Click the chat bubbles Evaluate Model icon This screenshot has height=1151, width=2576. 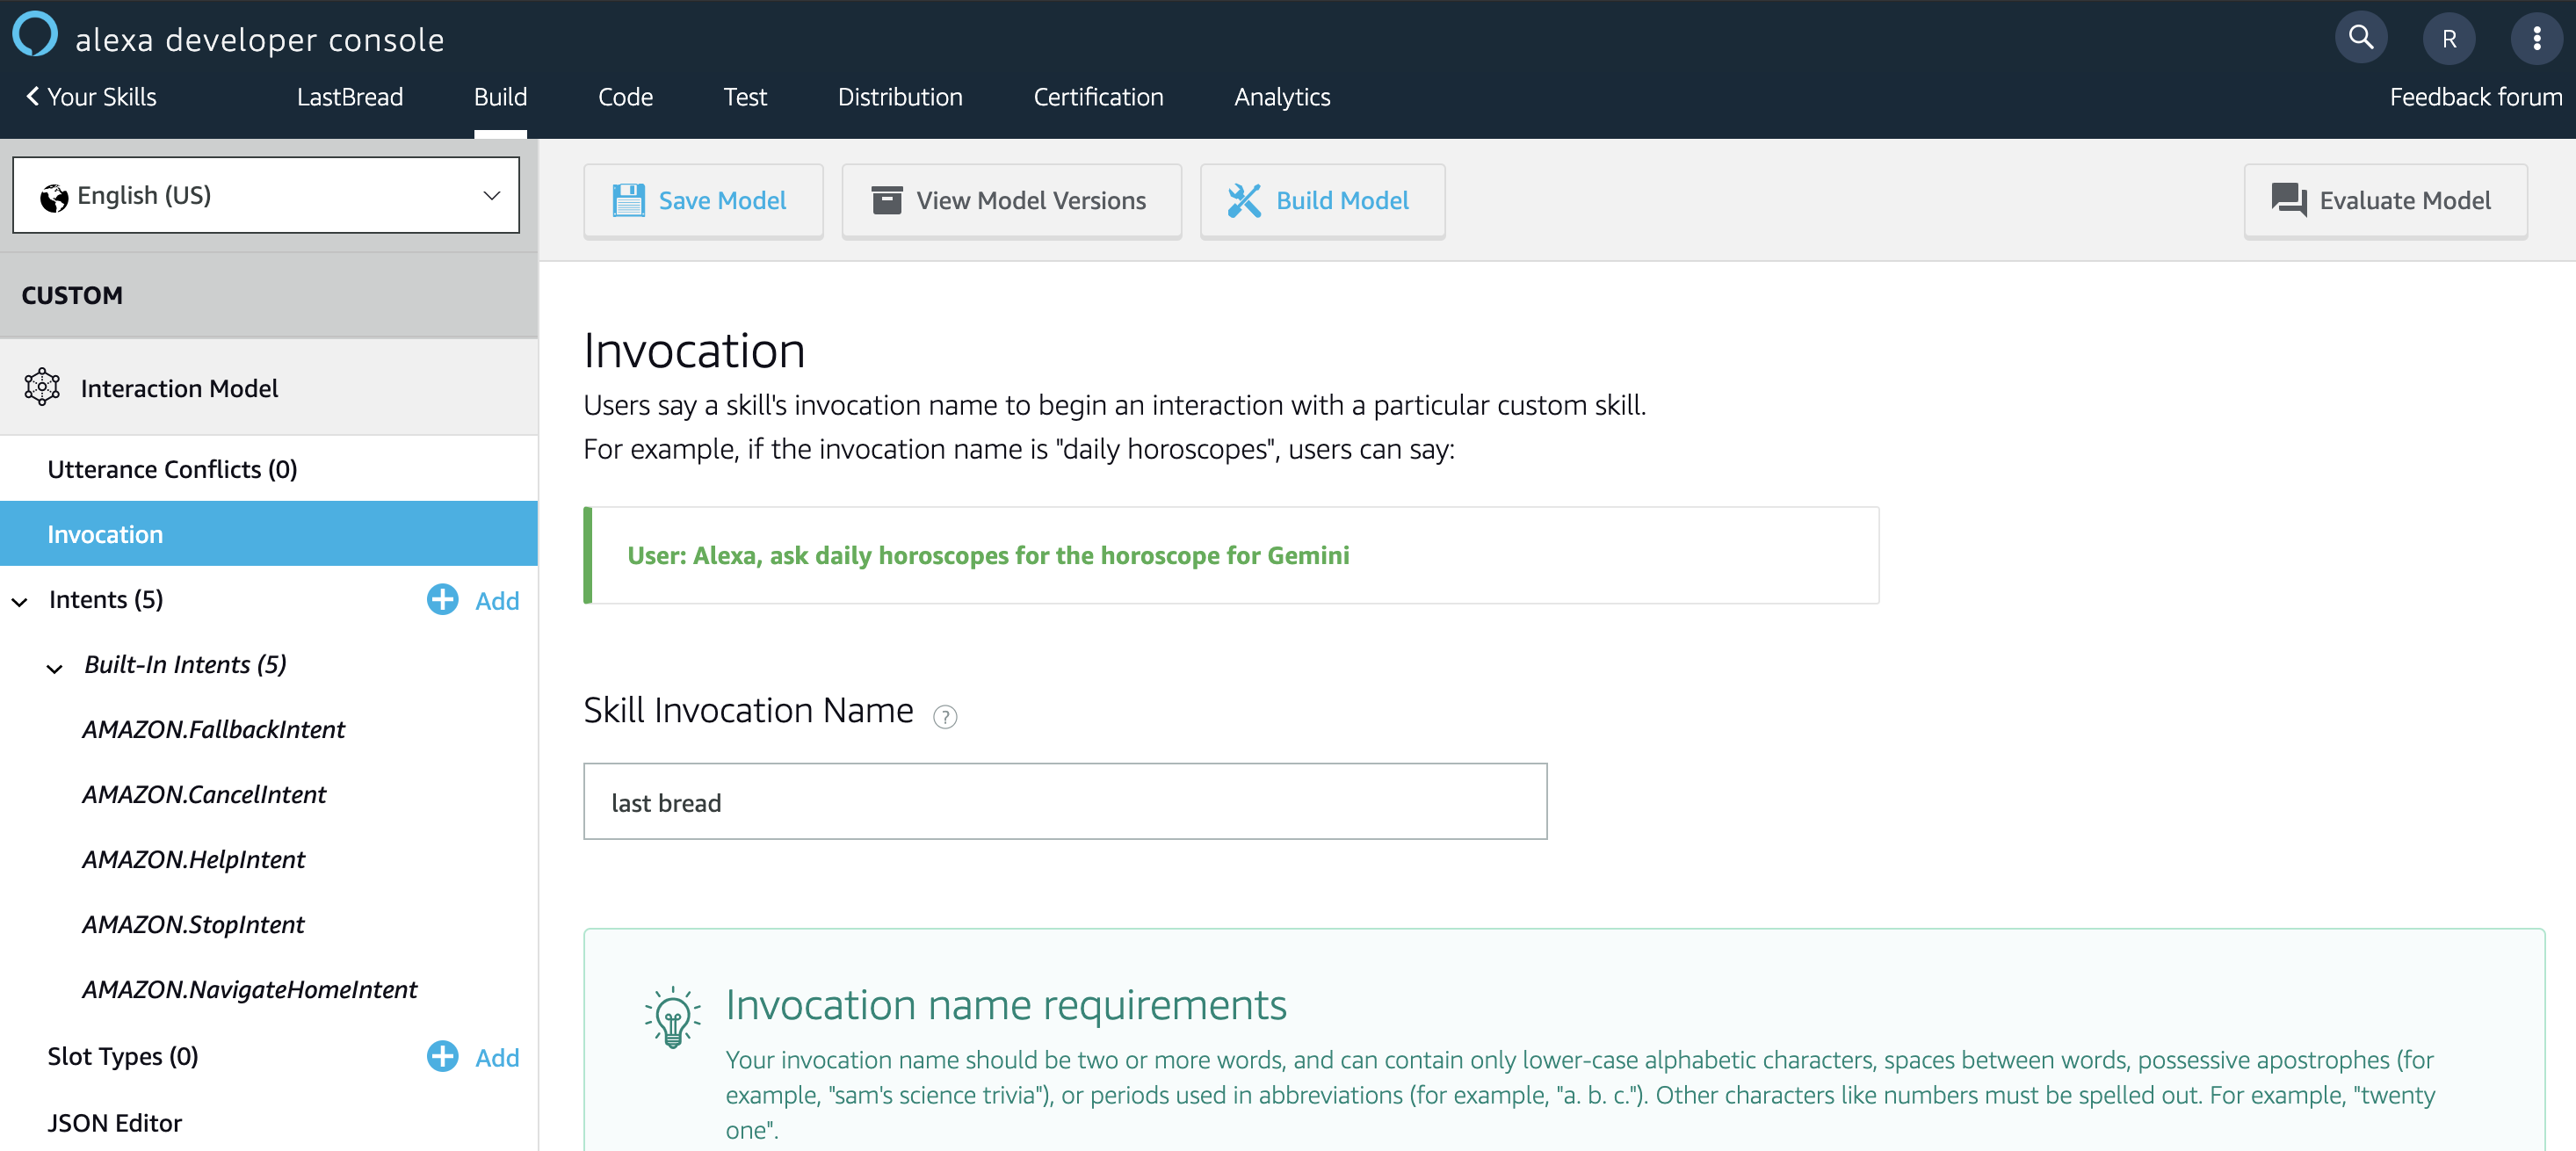pos(2288,200)
